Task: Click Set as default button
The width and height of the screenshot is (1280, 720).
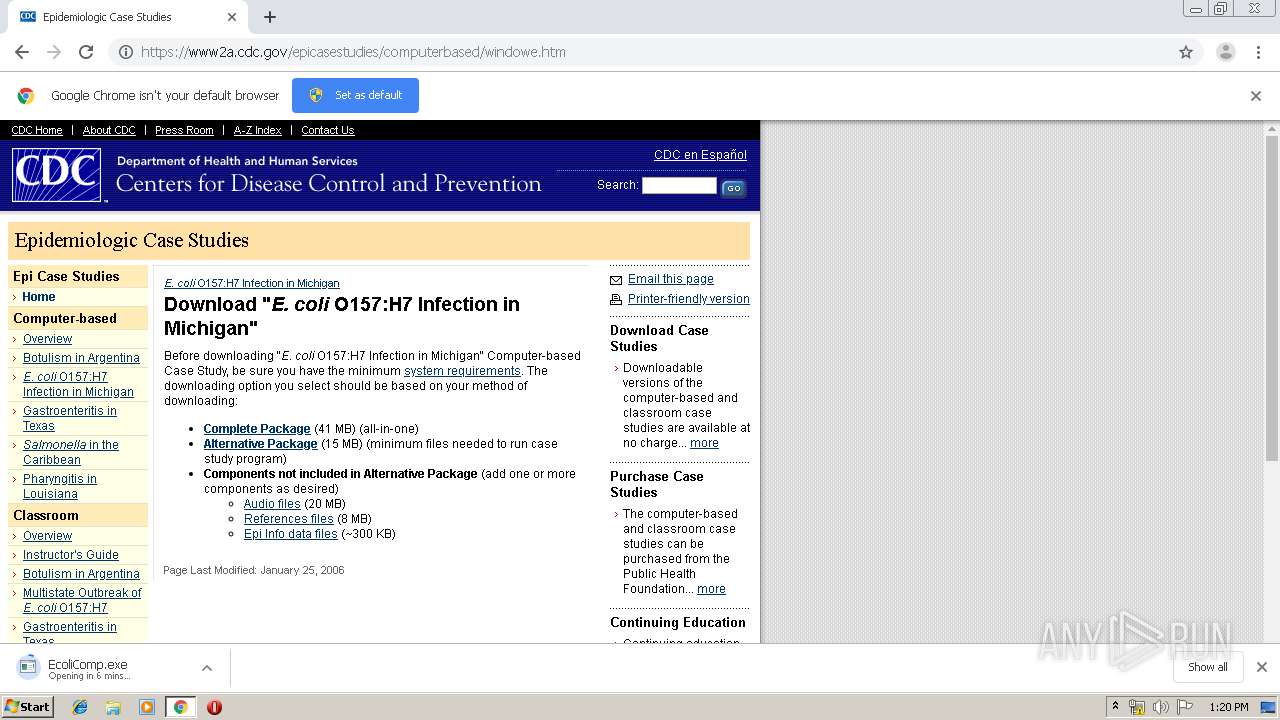Action: (x=355, y=95)
